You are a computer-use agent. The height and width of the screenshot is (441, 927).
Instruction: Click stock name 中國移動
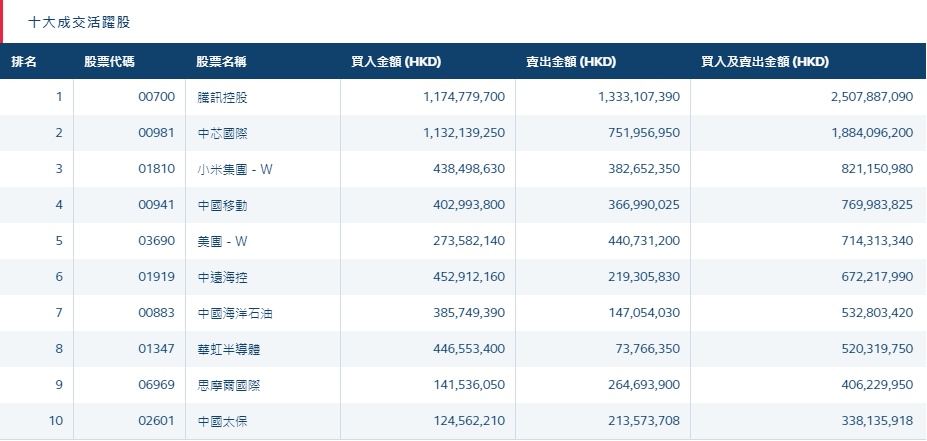(x=222, y=205)
